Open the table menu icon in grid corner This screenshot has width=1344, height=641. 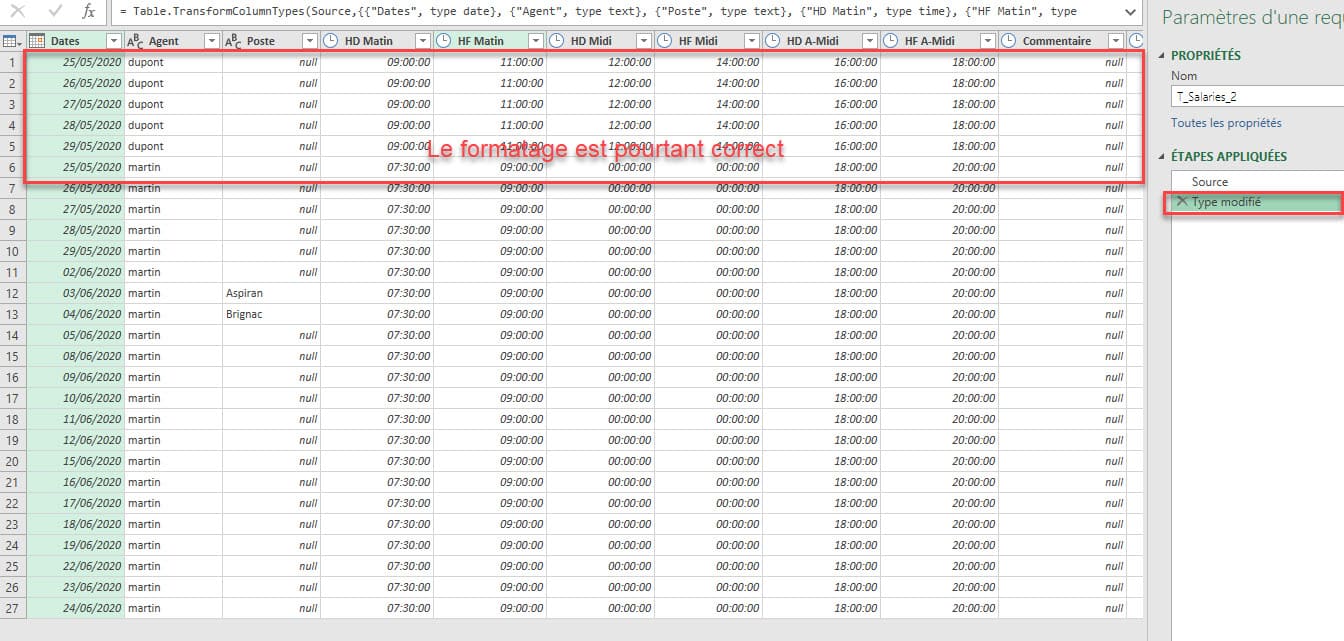click(x=11, y=41)
